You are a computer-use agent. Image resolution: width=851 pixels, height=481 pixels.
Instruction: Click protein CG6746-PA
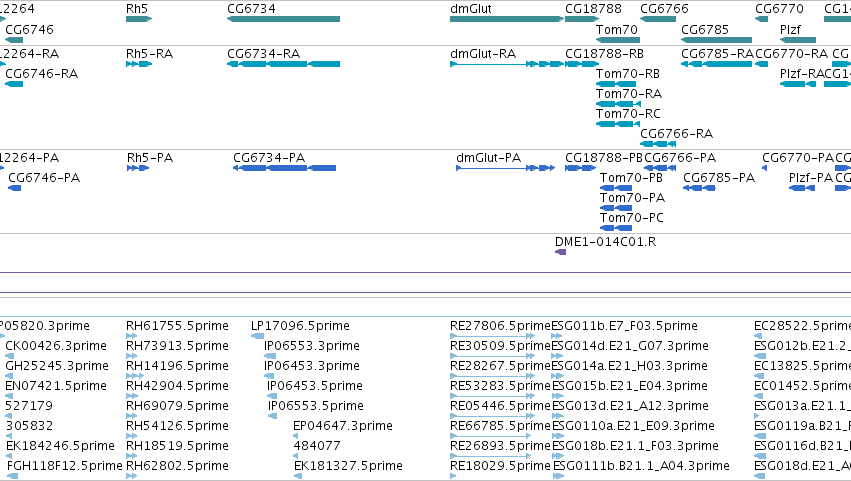pyautogui.click(x=15, y=188)
